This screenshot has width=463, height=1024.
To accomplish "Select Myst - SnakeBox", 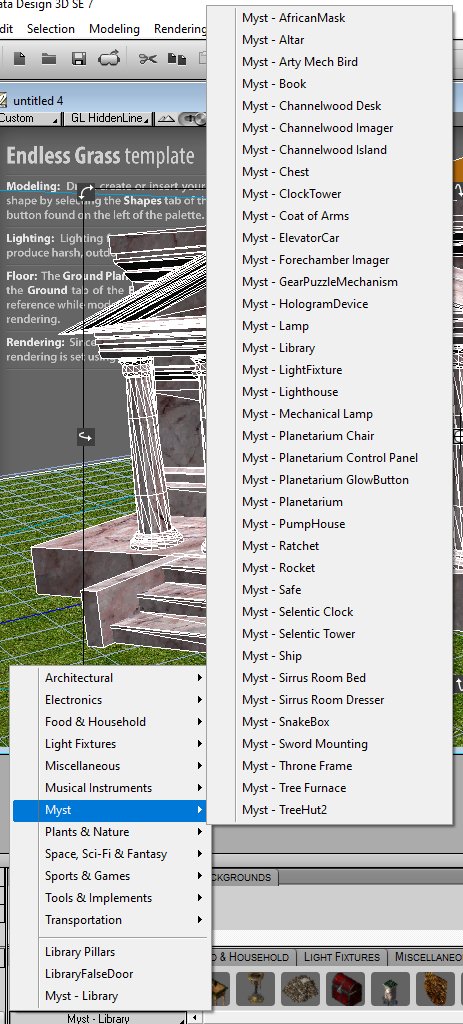I will point(330,722).
